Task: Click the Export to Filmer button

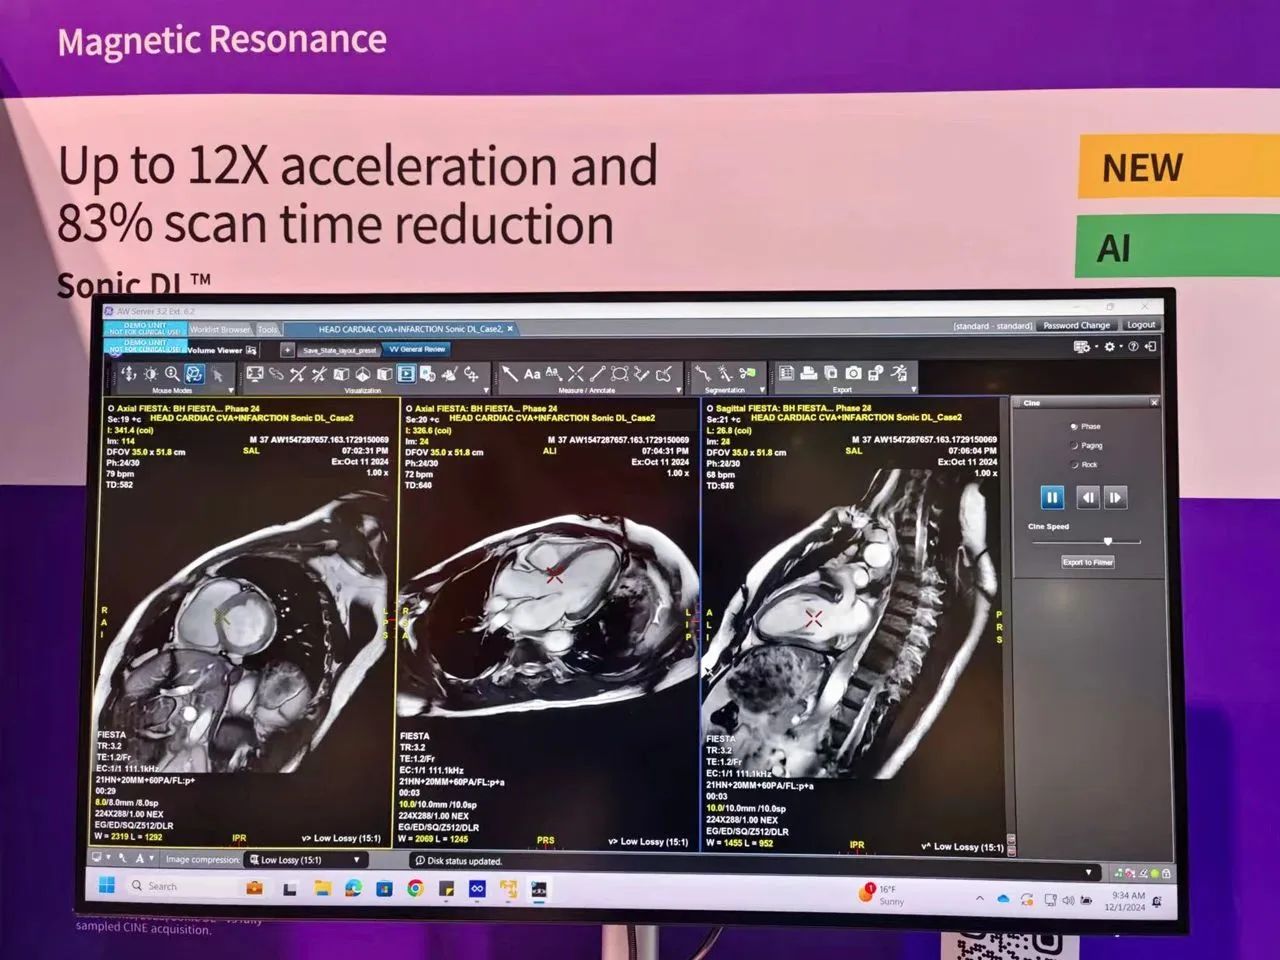Action: click(x=1087, y=562)
